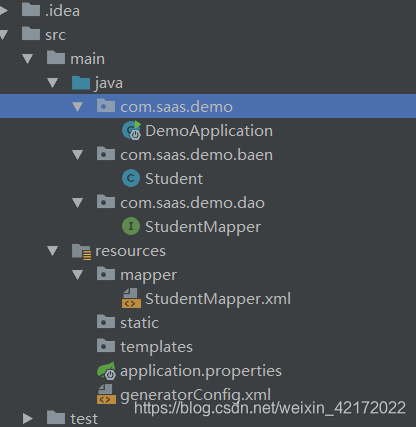
Task: Expand the test folder arrow
Action: pyautogui.click(x=28, y=419)
